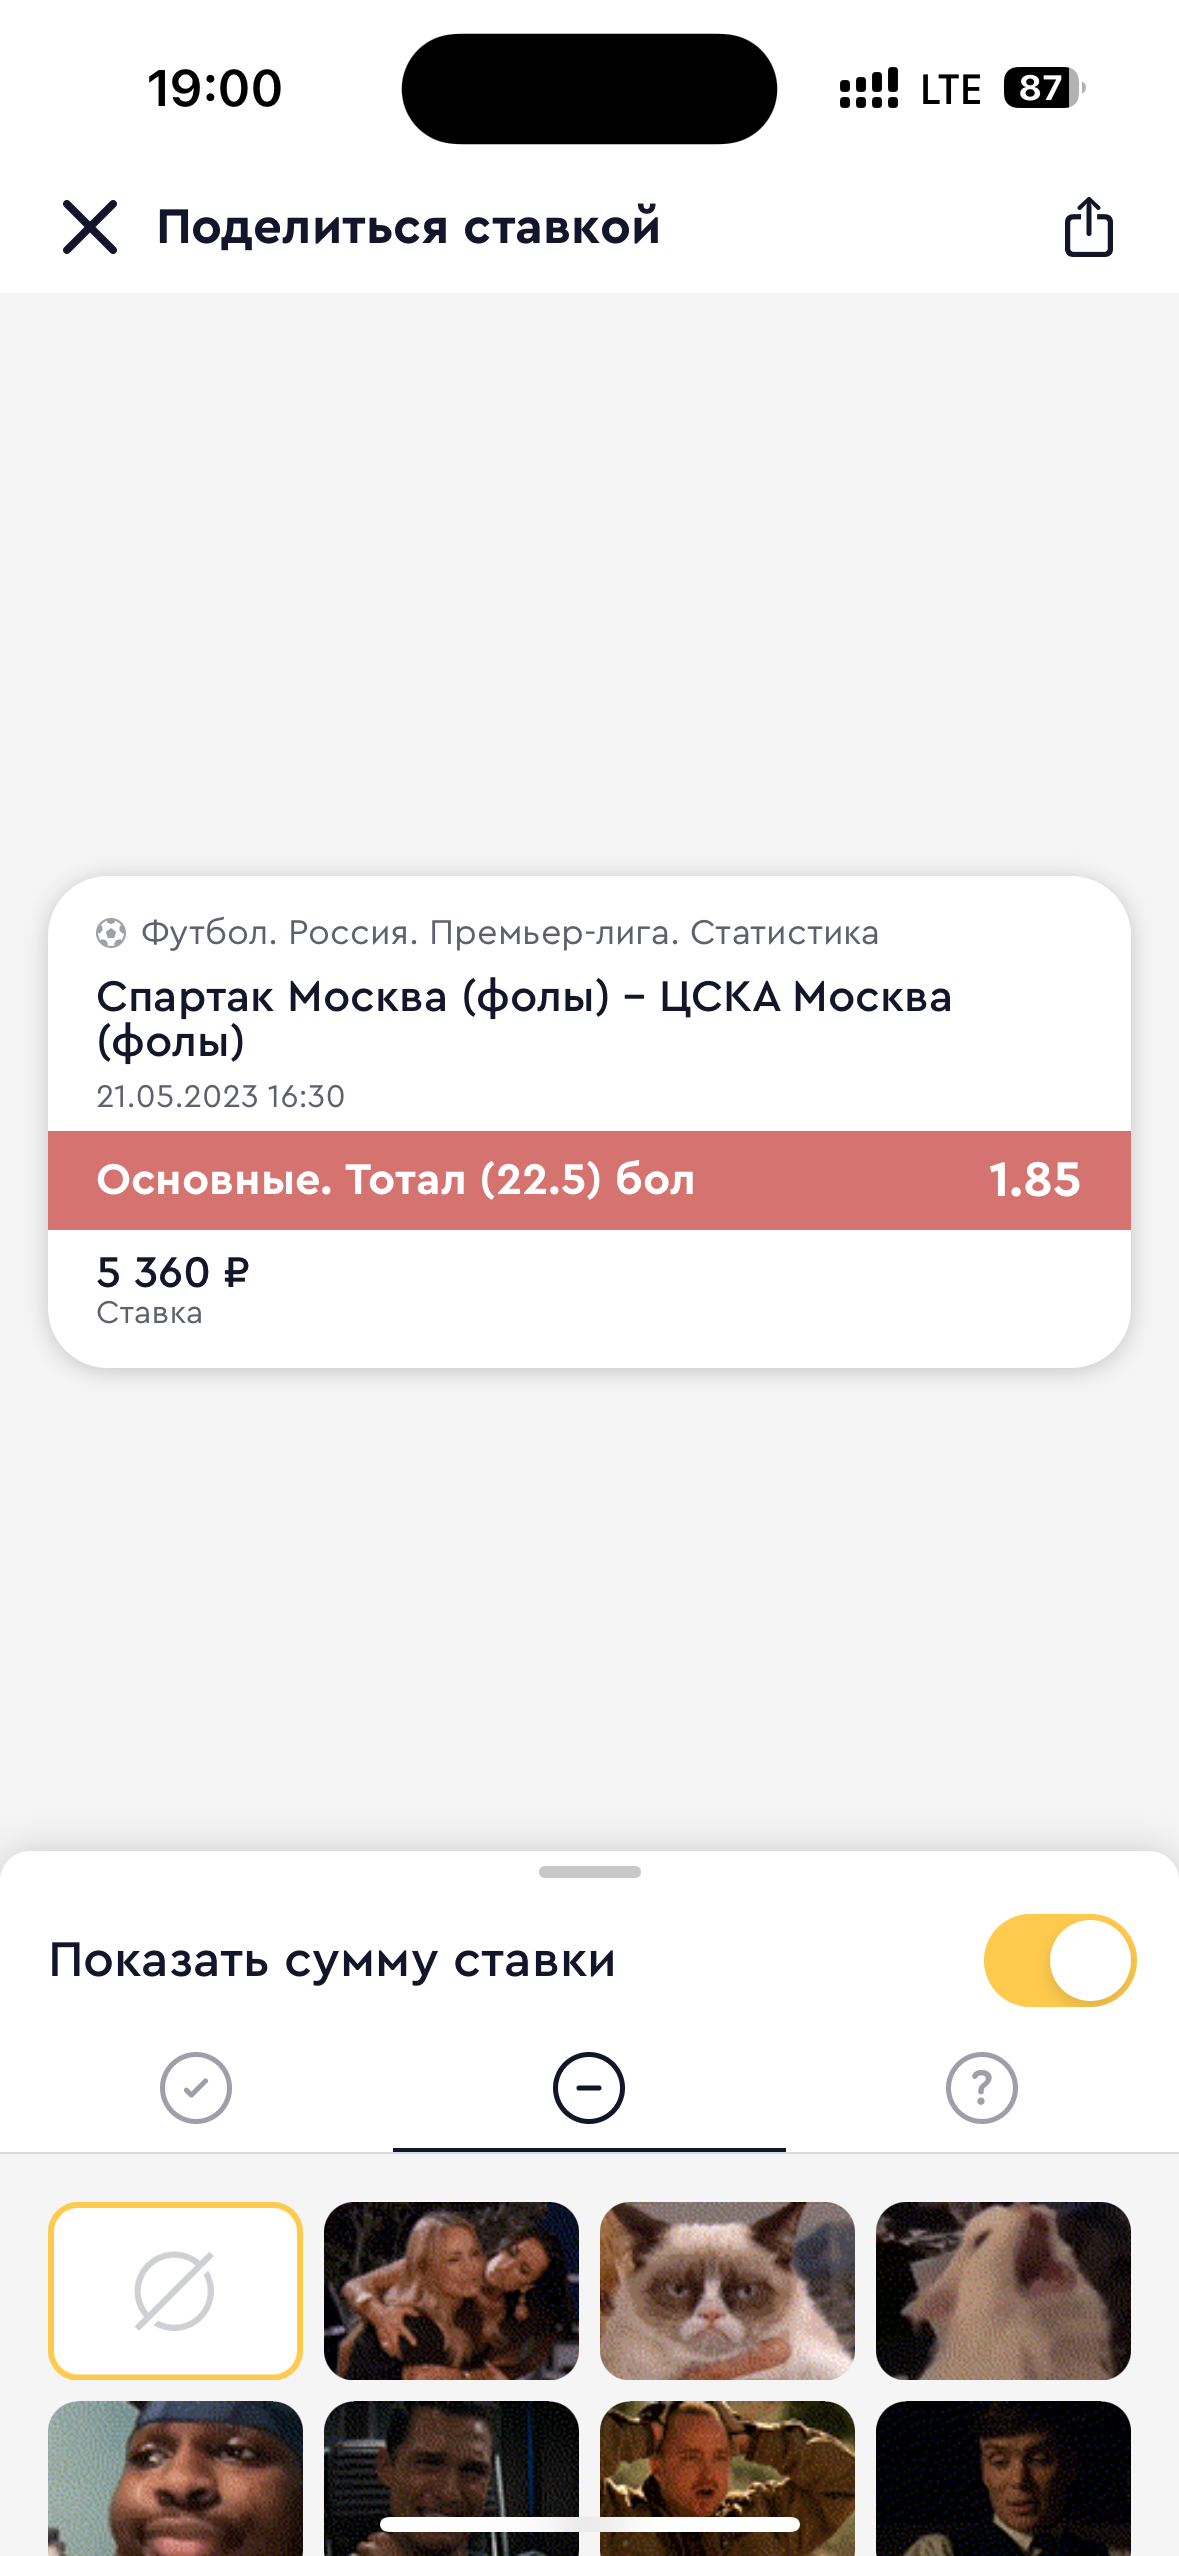Tap the 5 360 ₽ stake amount

point(173,1273)
